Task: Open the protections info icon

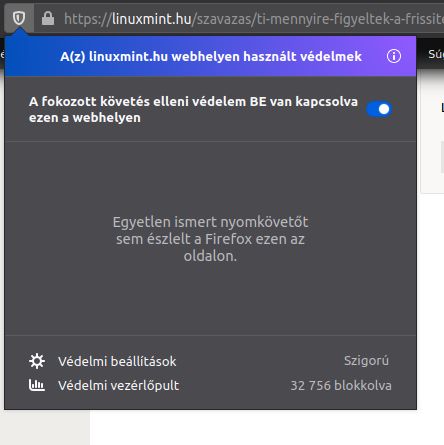Action: (394, 56)
